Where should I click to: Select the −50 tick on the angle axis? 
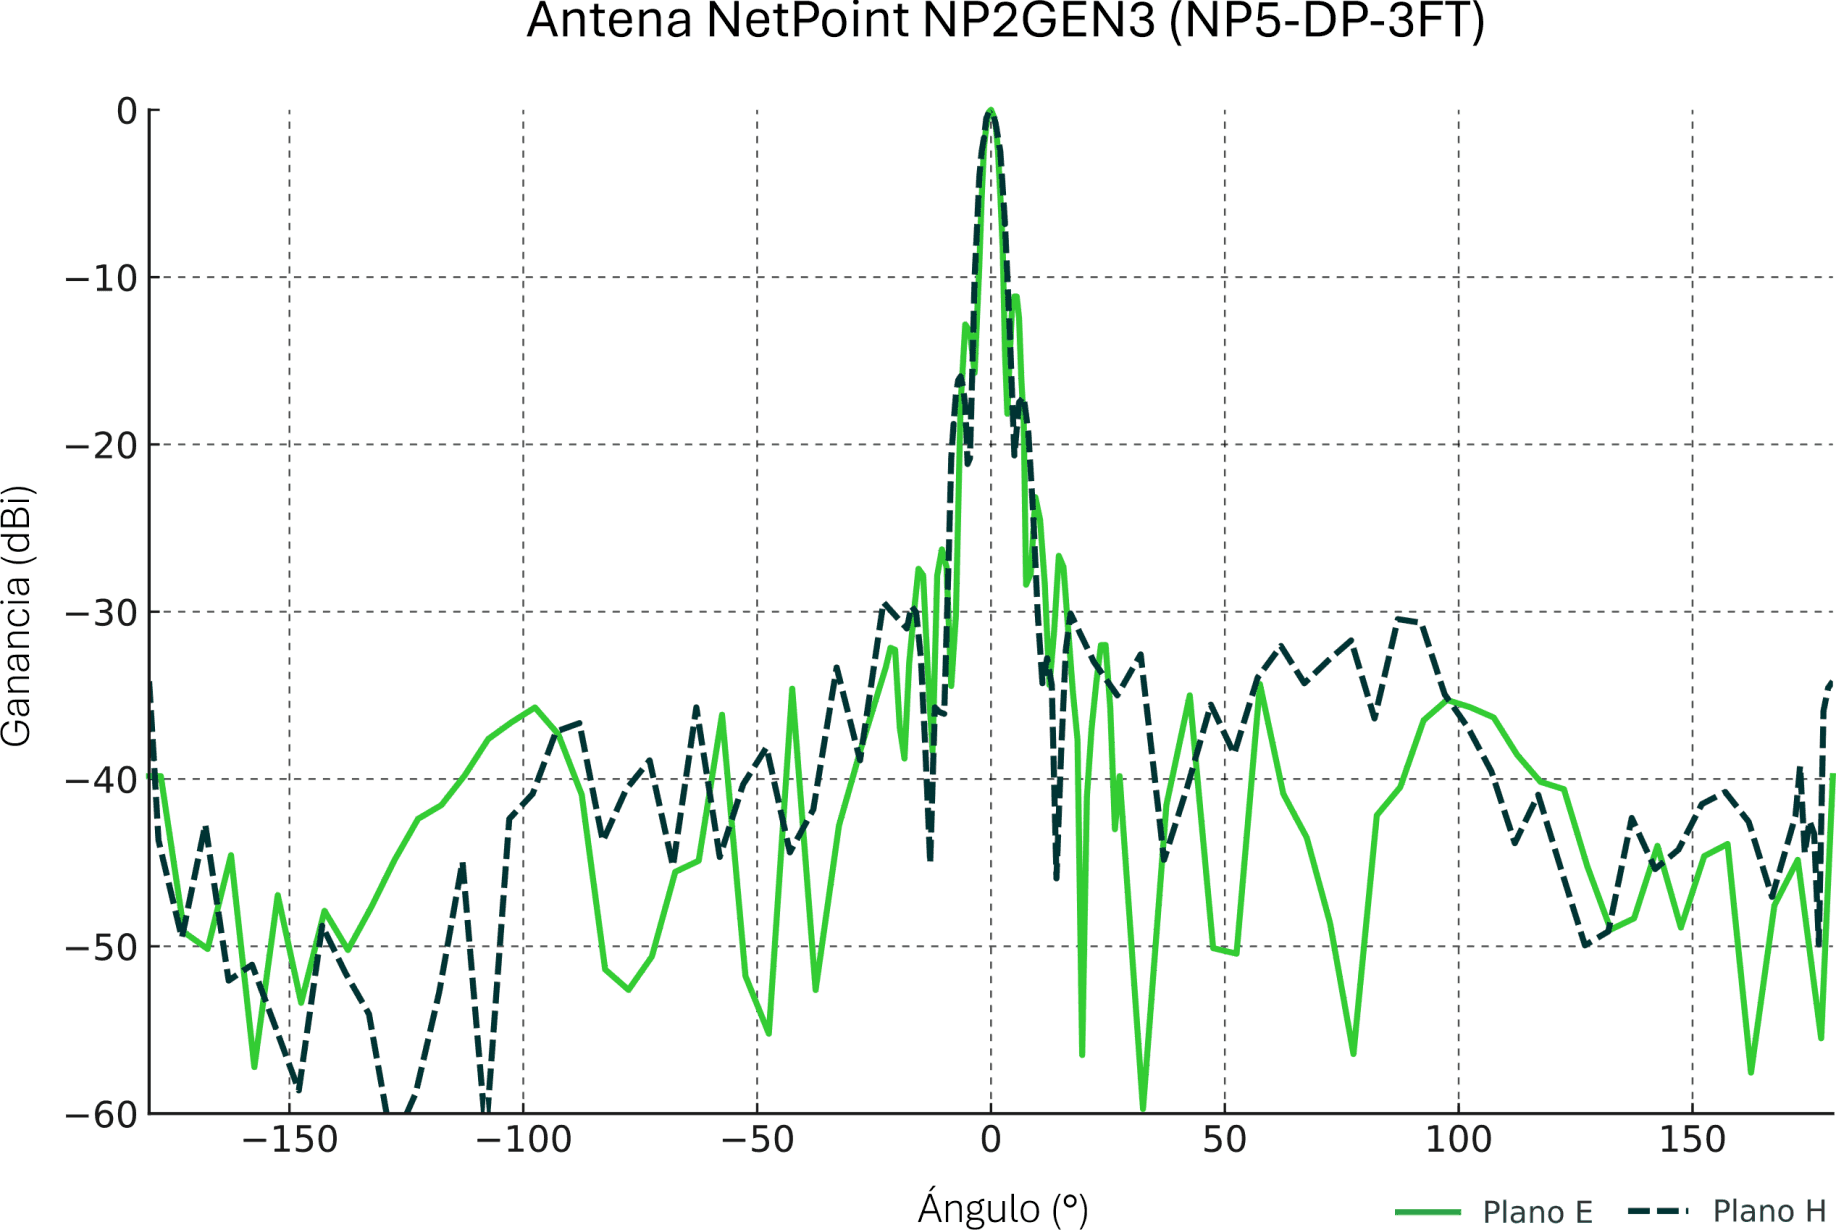pyautogui.click(x=757, y=1140)
